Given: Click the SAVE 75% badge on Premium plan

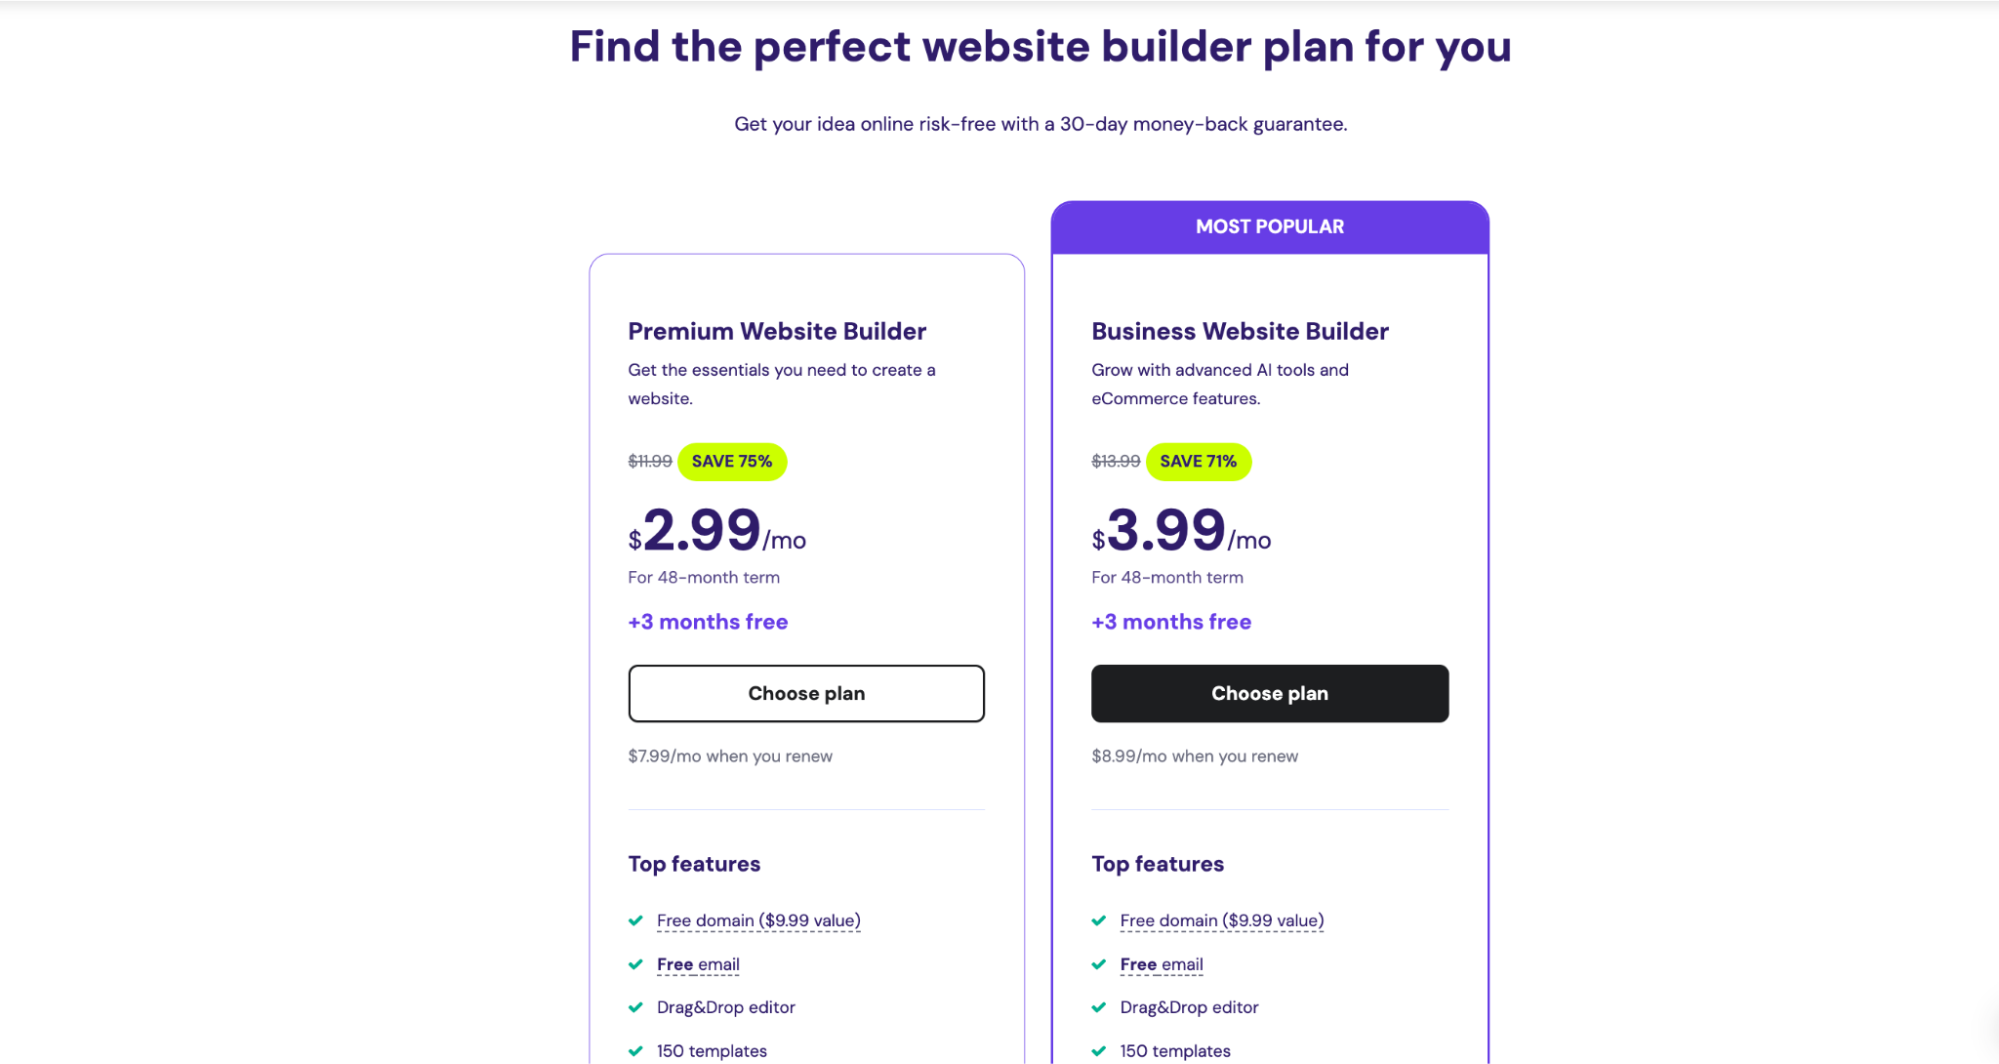Looking at the screenshot, I should pos(732,461).
